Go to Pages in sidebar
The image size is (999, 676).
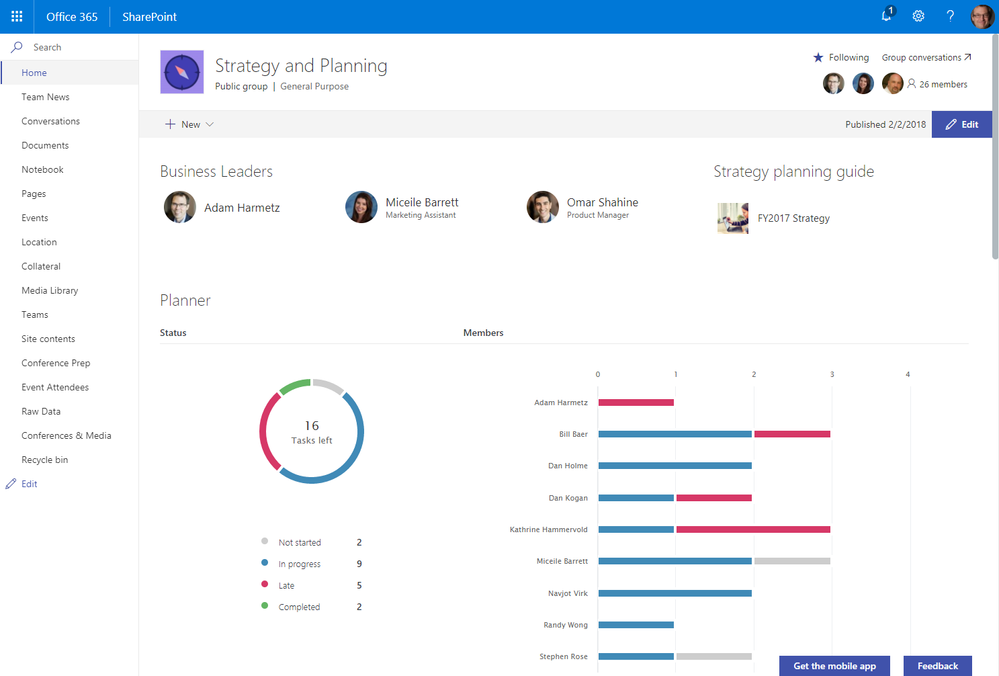(33, 194)
